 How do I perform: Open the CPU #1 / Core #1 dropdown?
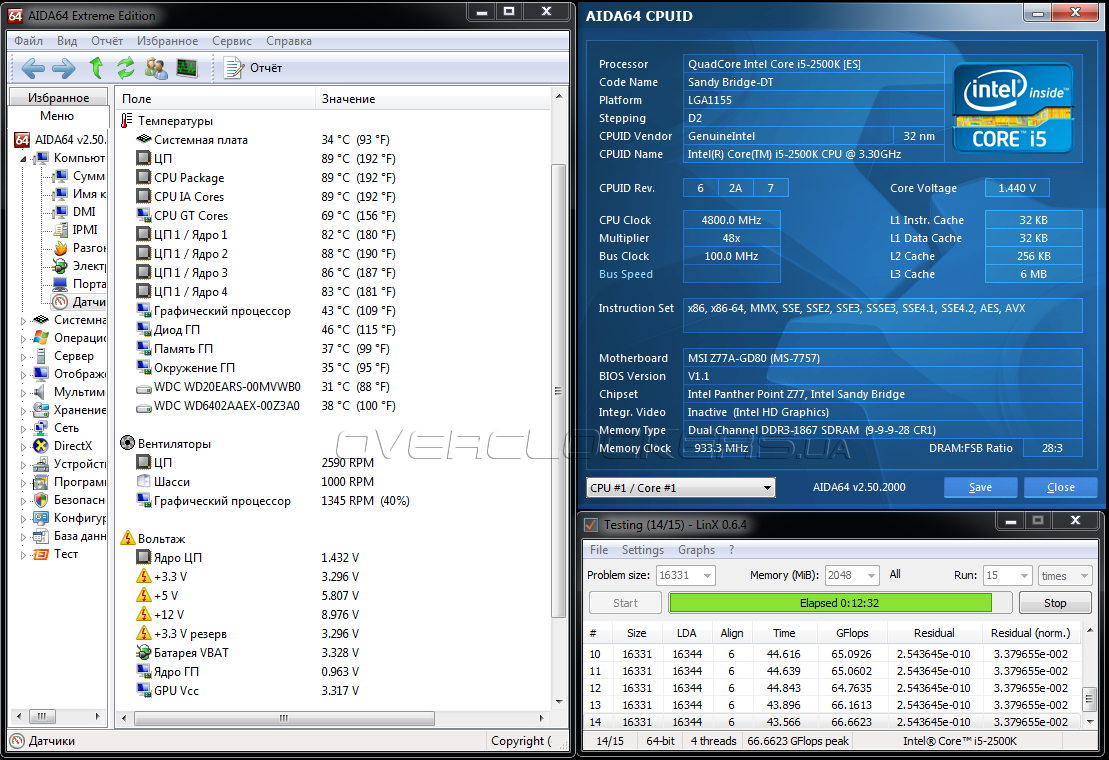[x=680, y=488]
